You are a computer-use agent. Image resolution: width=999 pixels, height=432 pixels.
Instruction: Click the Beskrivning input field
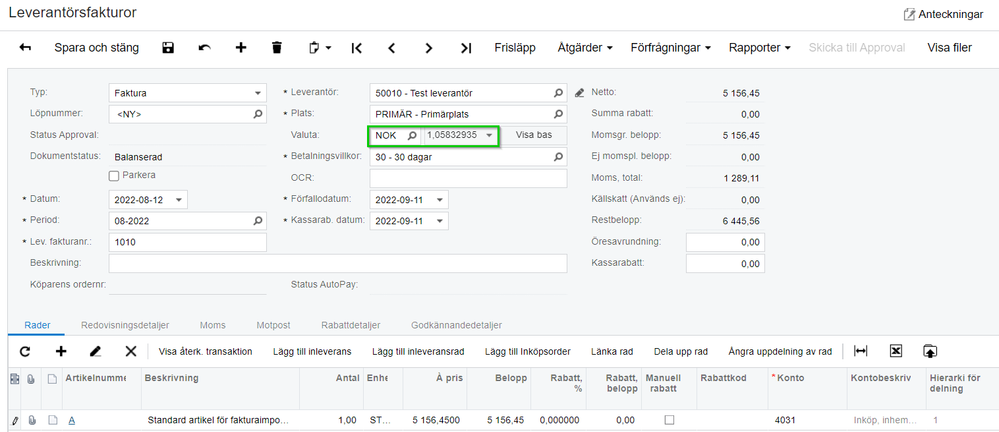[x=338, y=263]
